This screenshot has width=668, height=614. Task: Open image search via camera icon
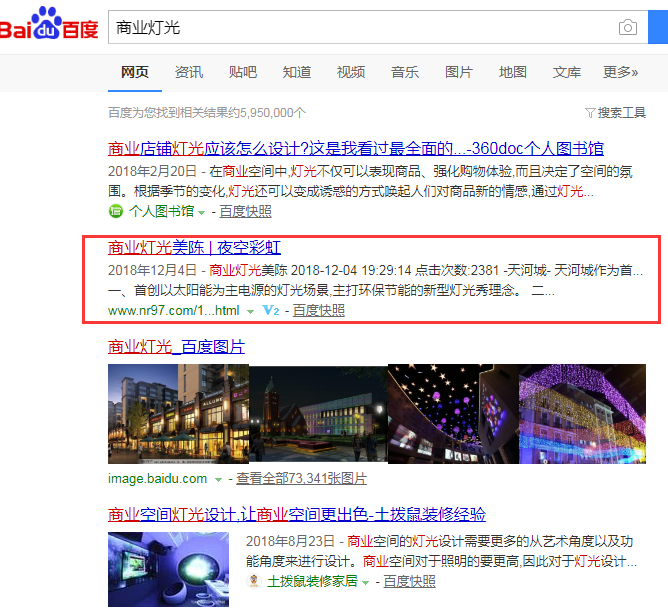click(x=628, y=28)
